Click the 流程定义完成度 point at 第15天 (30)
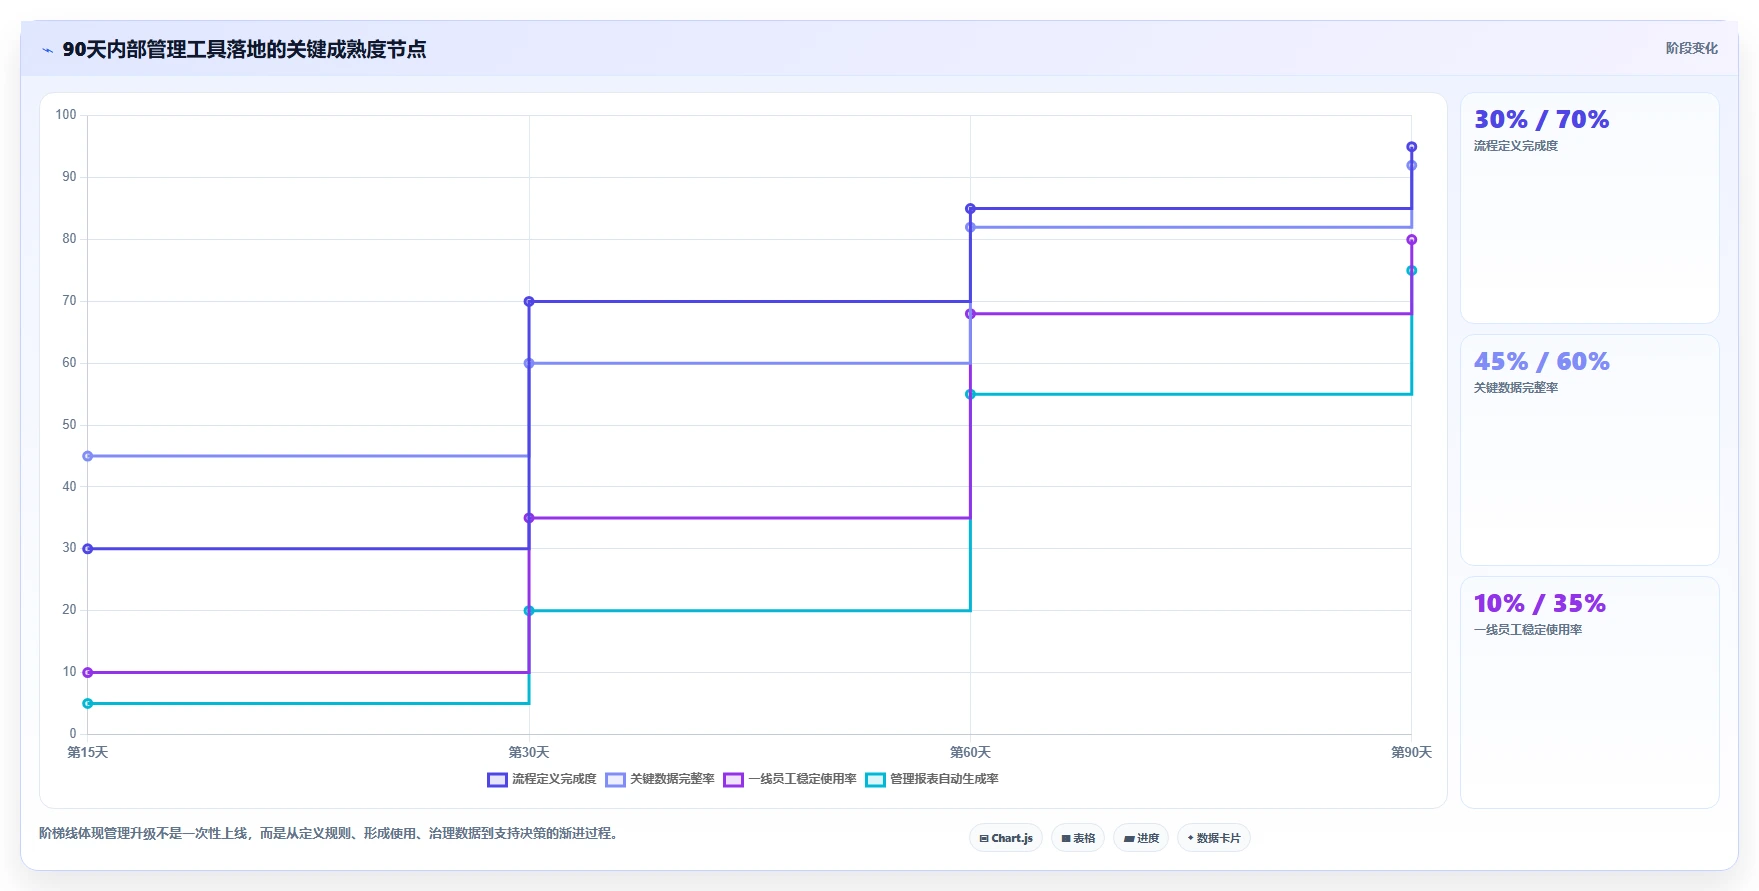Viewport: 1759px width, 891px height. click(88, 549)
